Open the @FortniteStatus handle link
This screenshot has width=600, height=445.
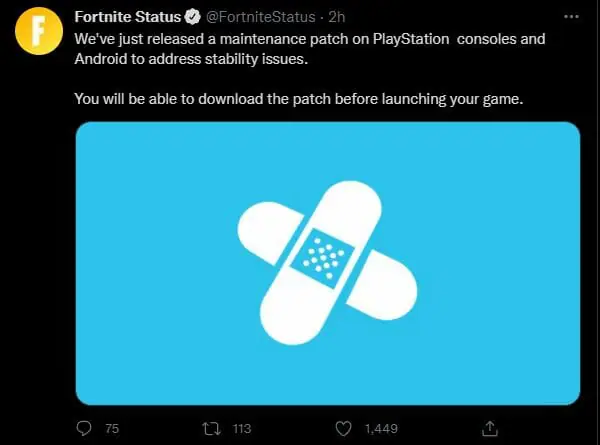tap(261, 17)
